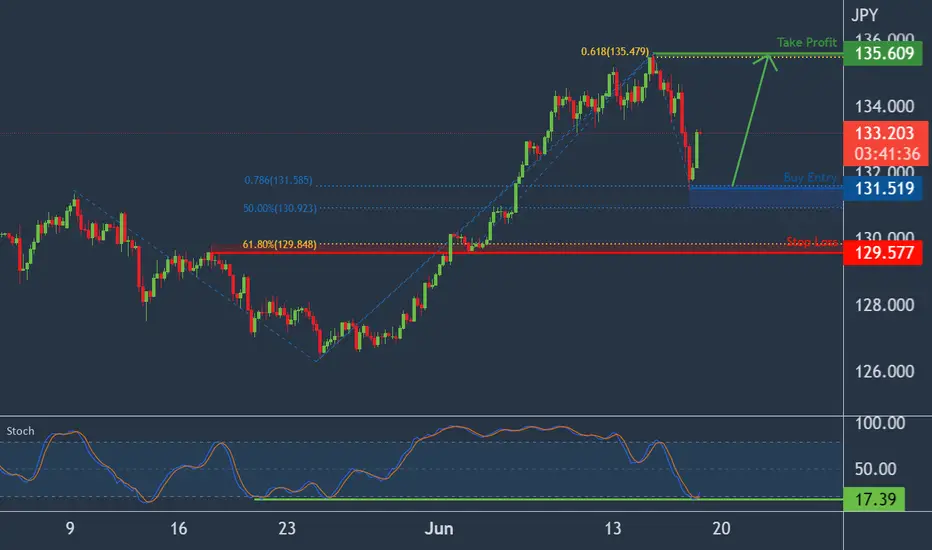Screen dimensions: 932x550
Task: Click the 100.00 stochastic scale label
Action: click(880, 423)
